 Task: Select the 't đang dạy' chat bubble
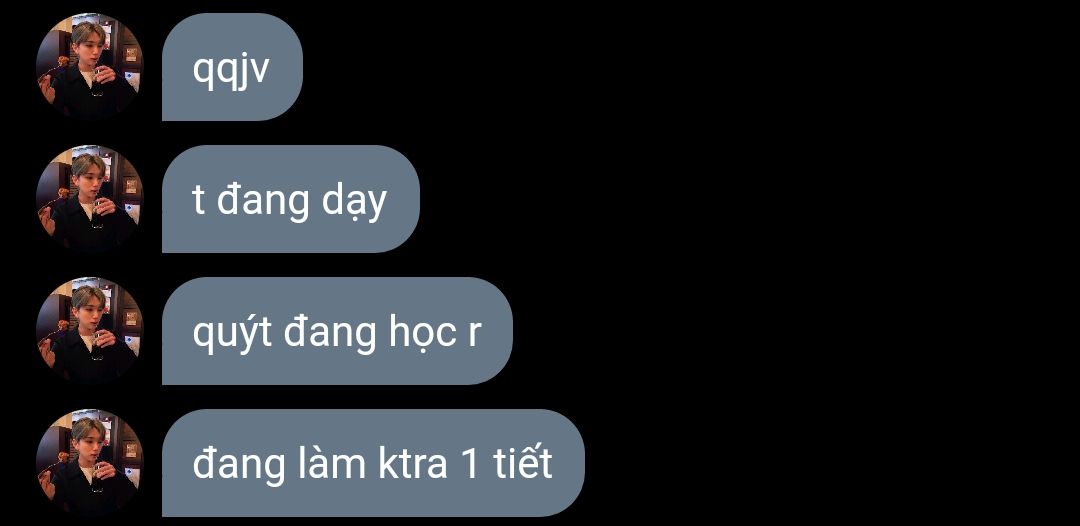[291, 199]
